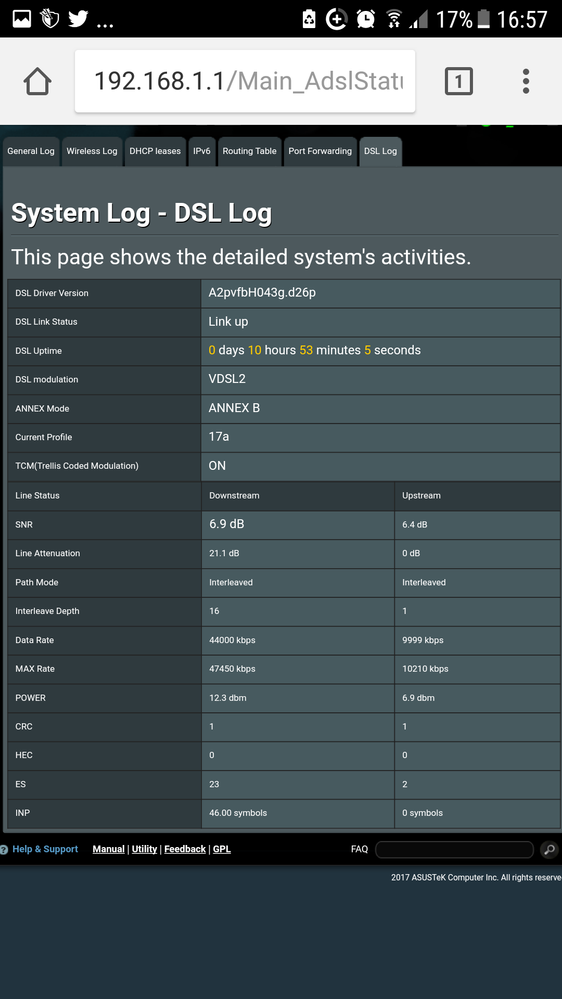Open the Utility link

point(145,849)
